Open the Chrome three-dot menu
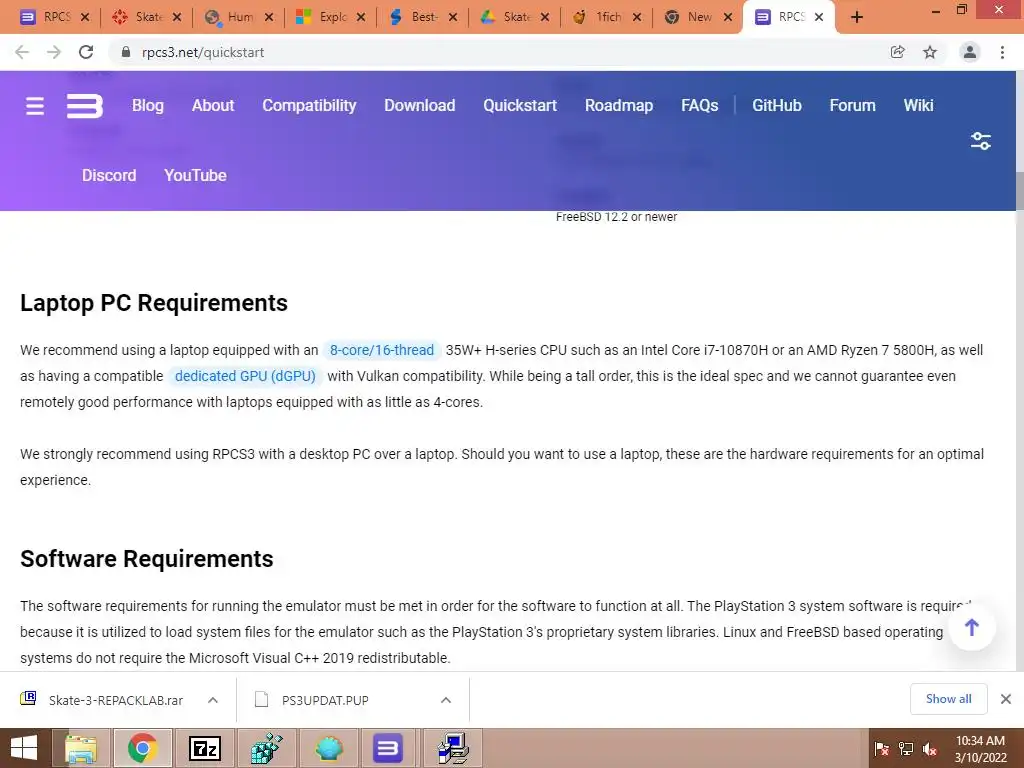Viewport: 1024px width, 768px height. pyautogui.click(x=1002, y=52)
